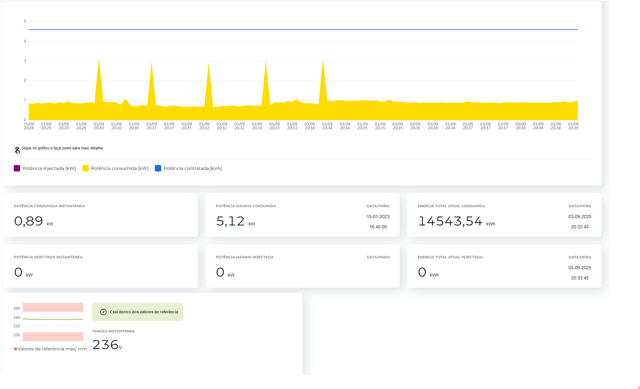640x389 pixels.
Task: Click the 5,12 kW maximum power value
Action: pos(235,221)
